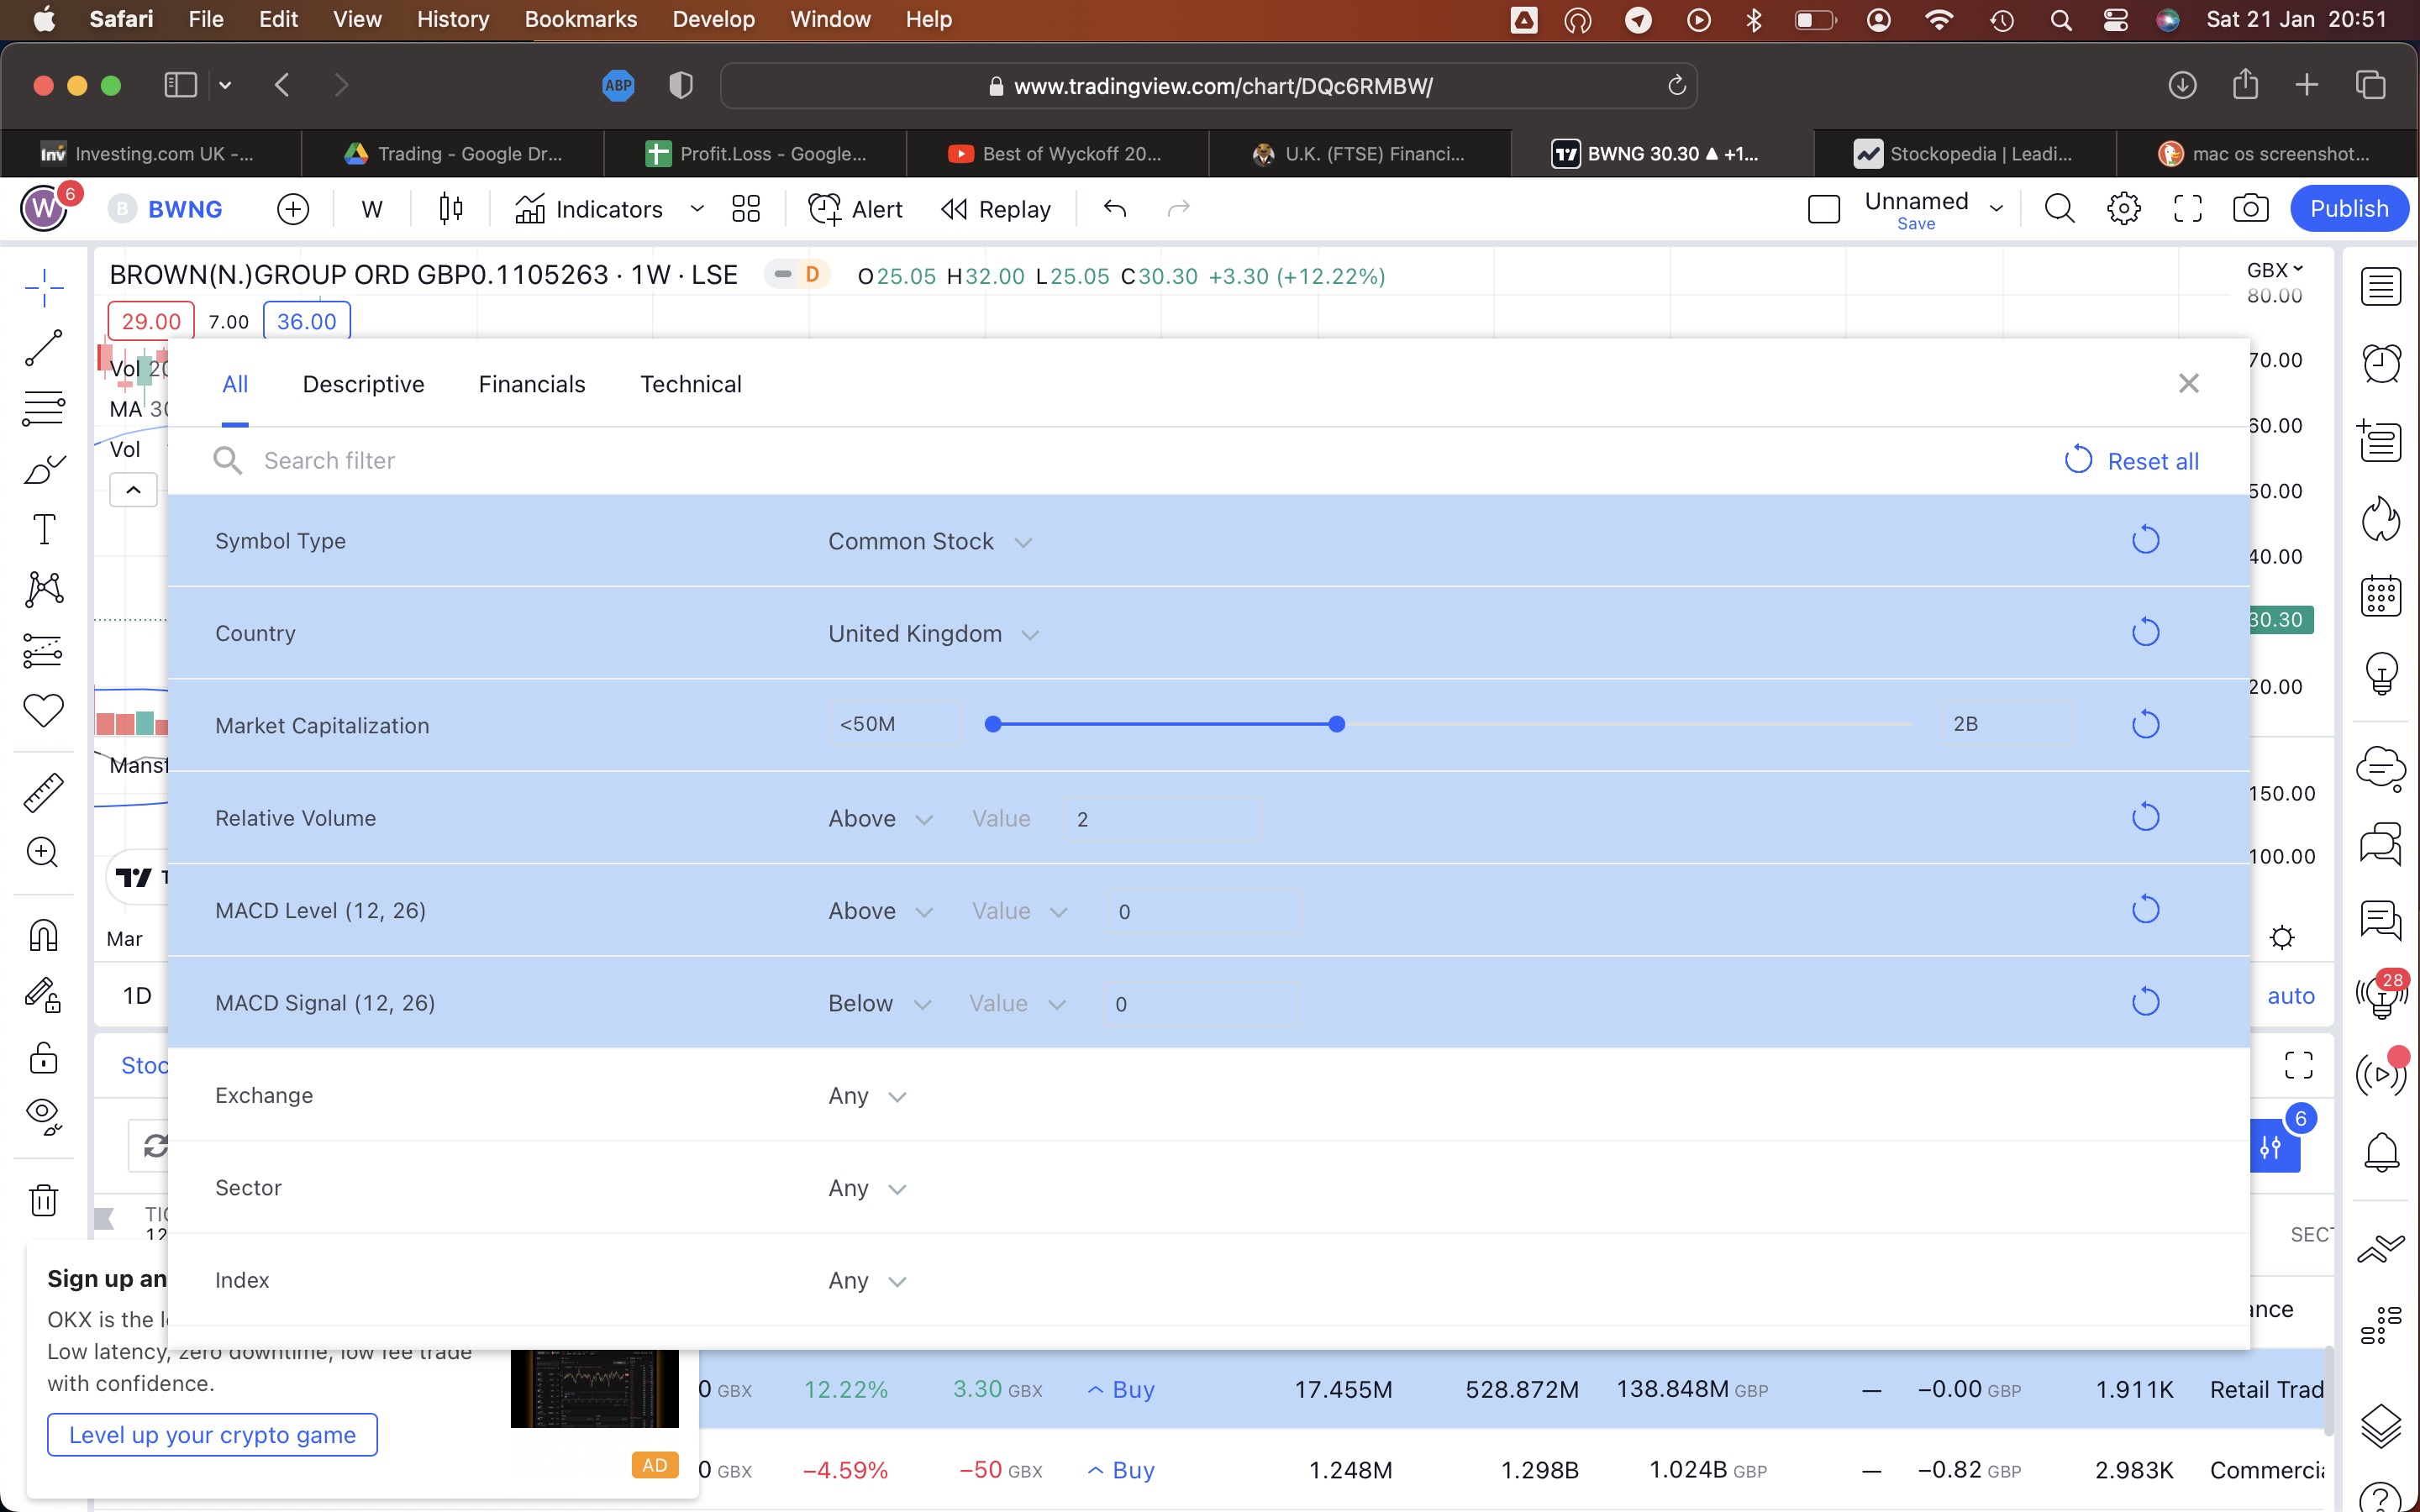Screen dimensions: 2420x1512
Task: Click the quick search magnifier in toolbar
Action: click(2059, 208)
